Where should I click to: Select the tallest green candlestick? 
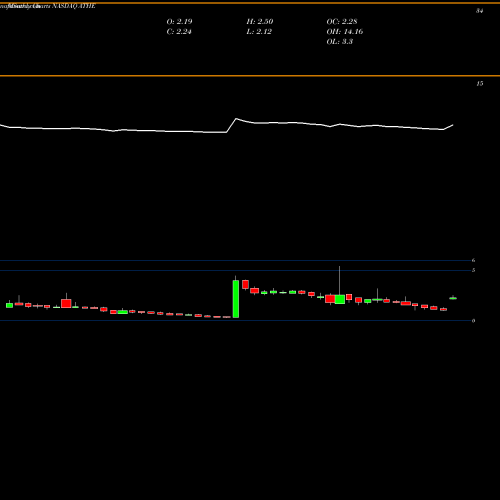pos(236,299)
